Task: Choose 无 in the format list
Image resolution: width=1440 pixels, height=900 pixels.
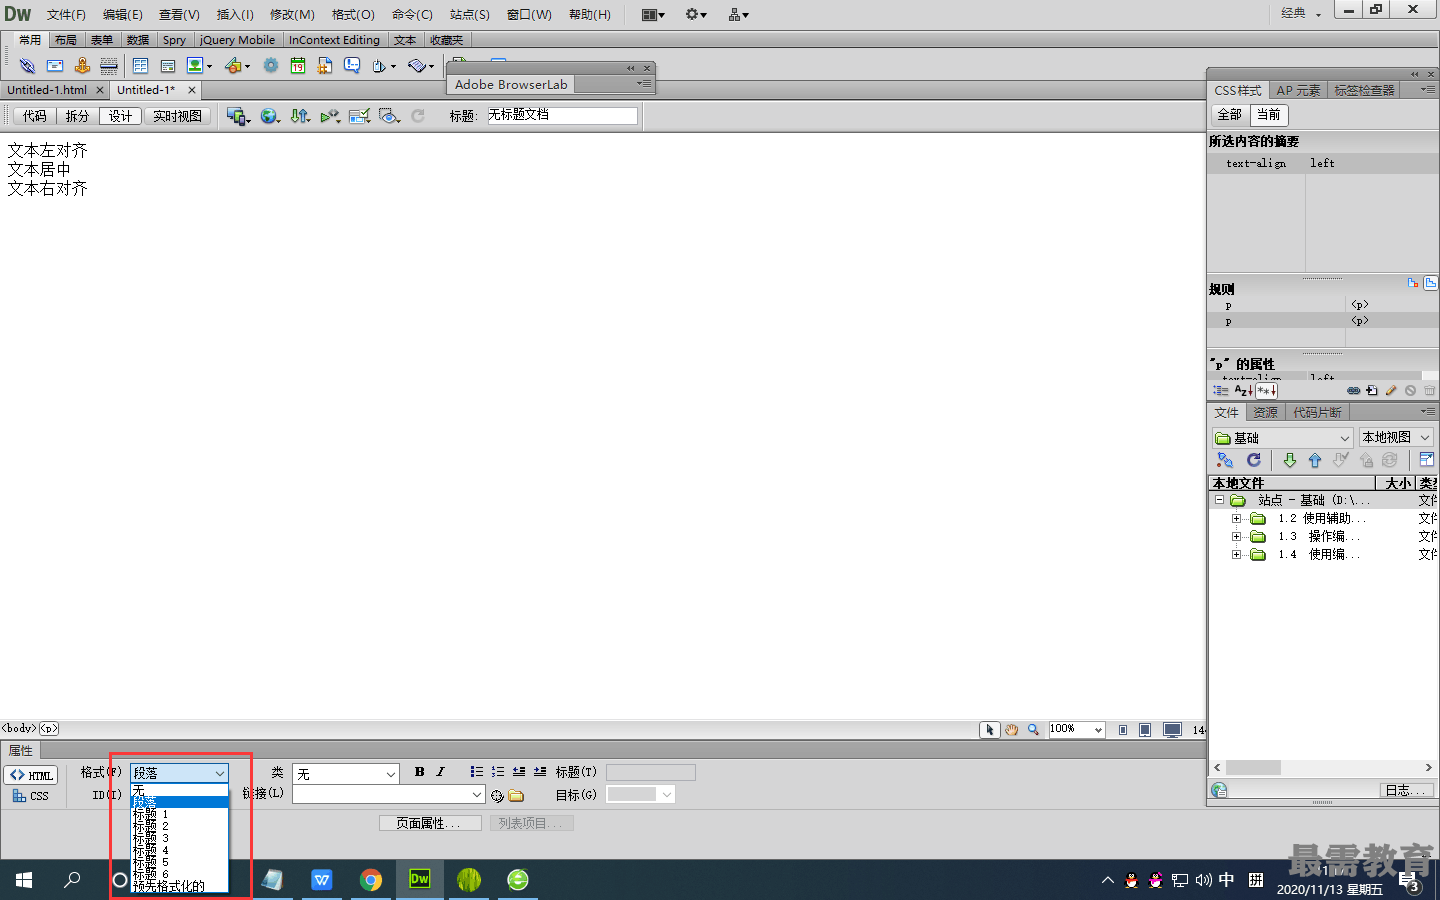Action: coord(179,790)
